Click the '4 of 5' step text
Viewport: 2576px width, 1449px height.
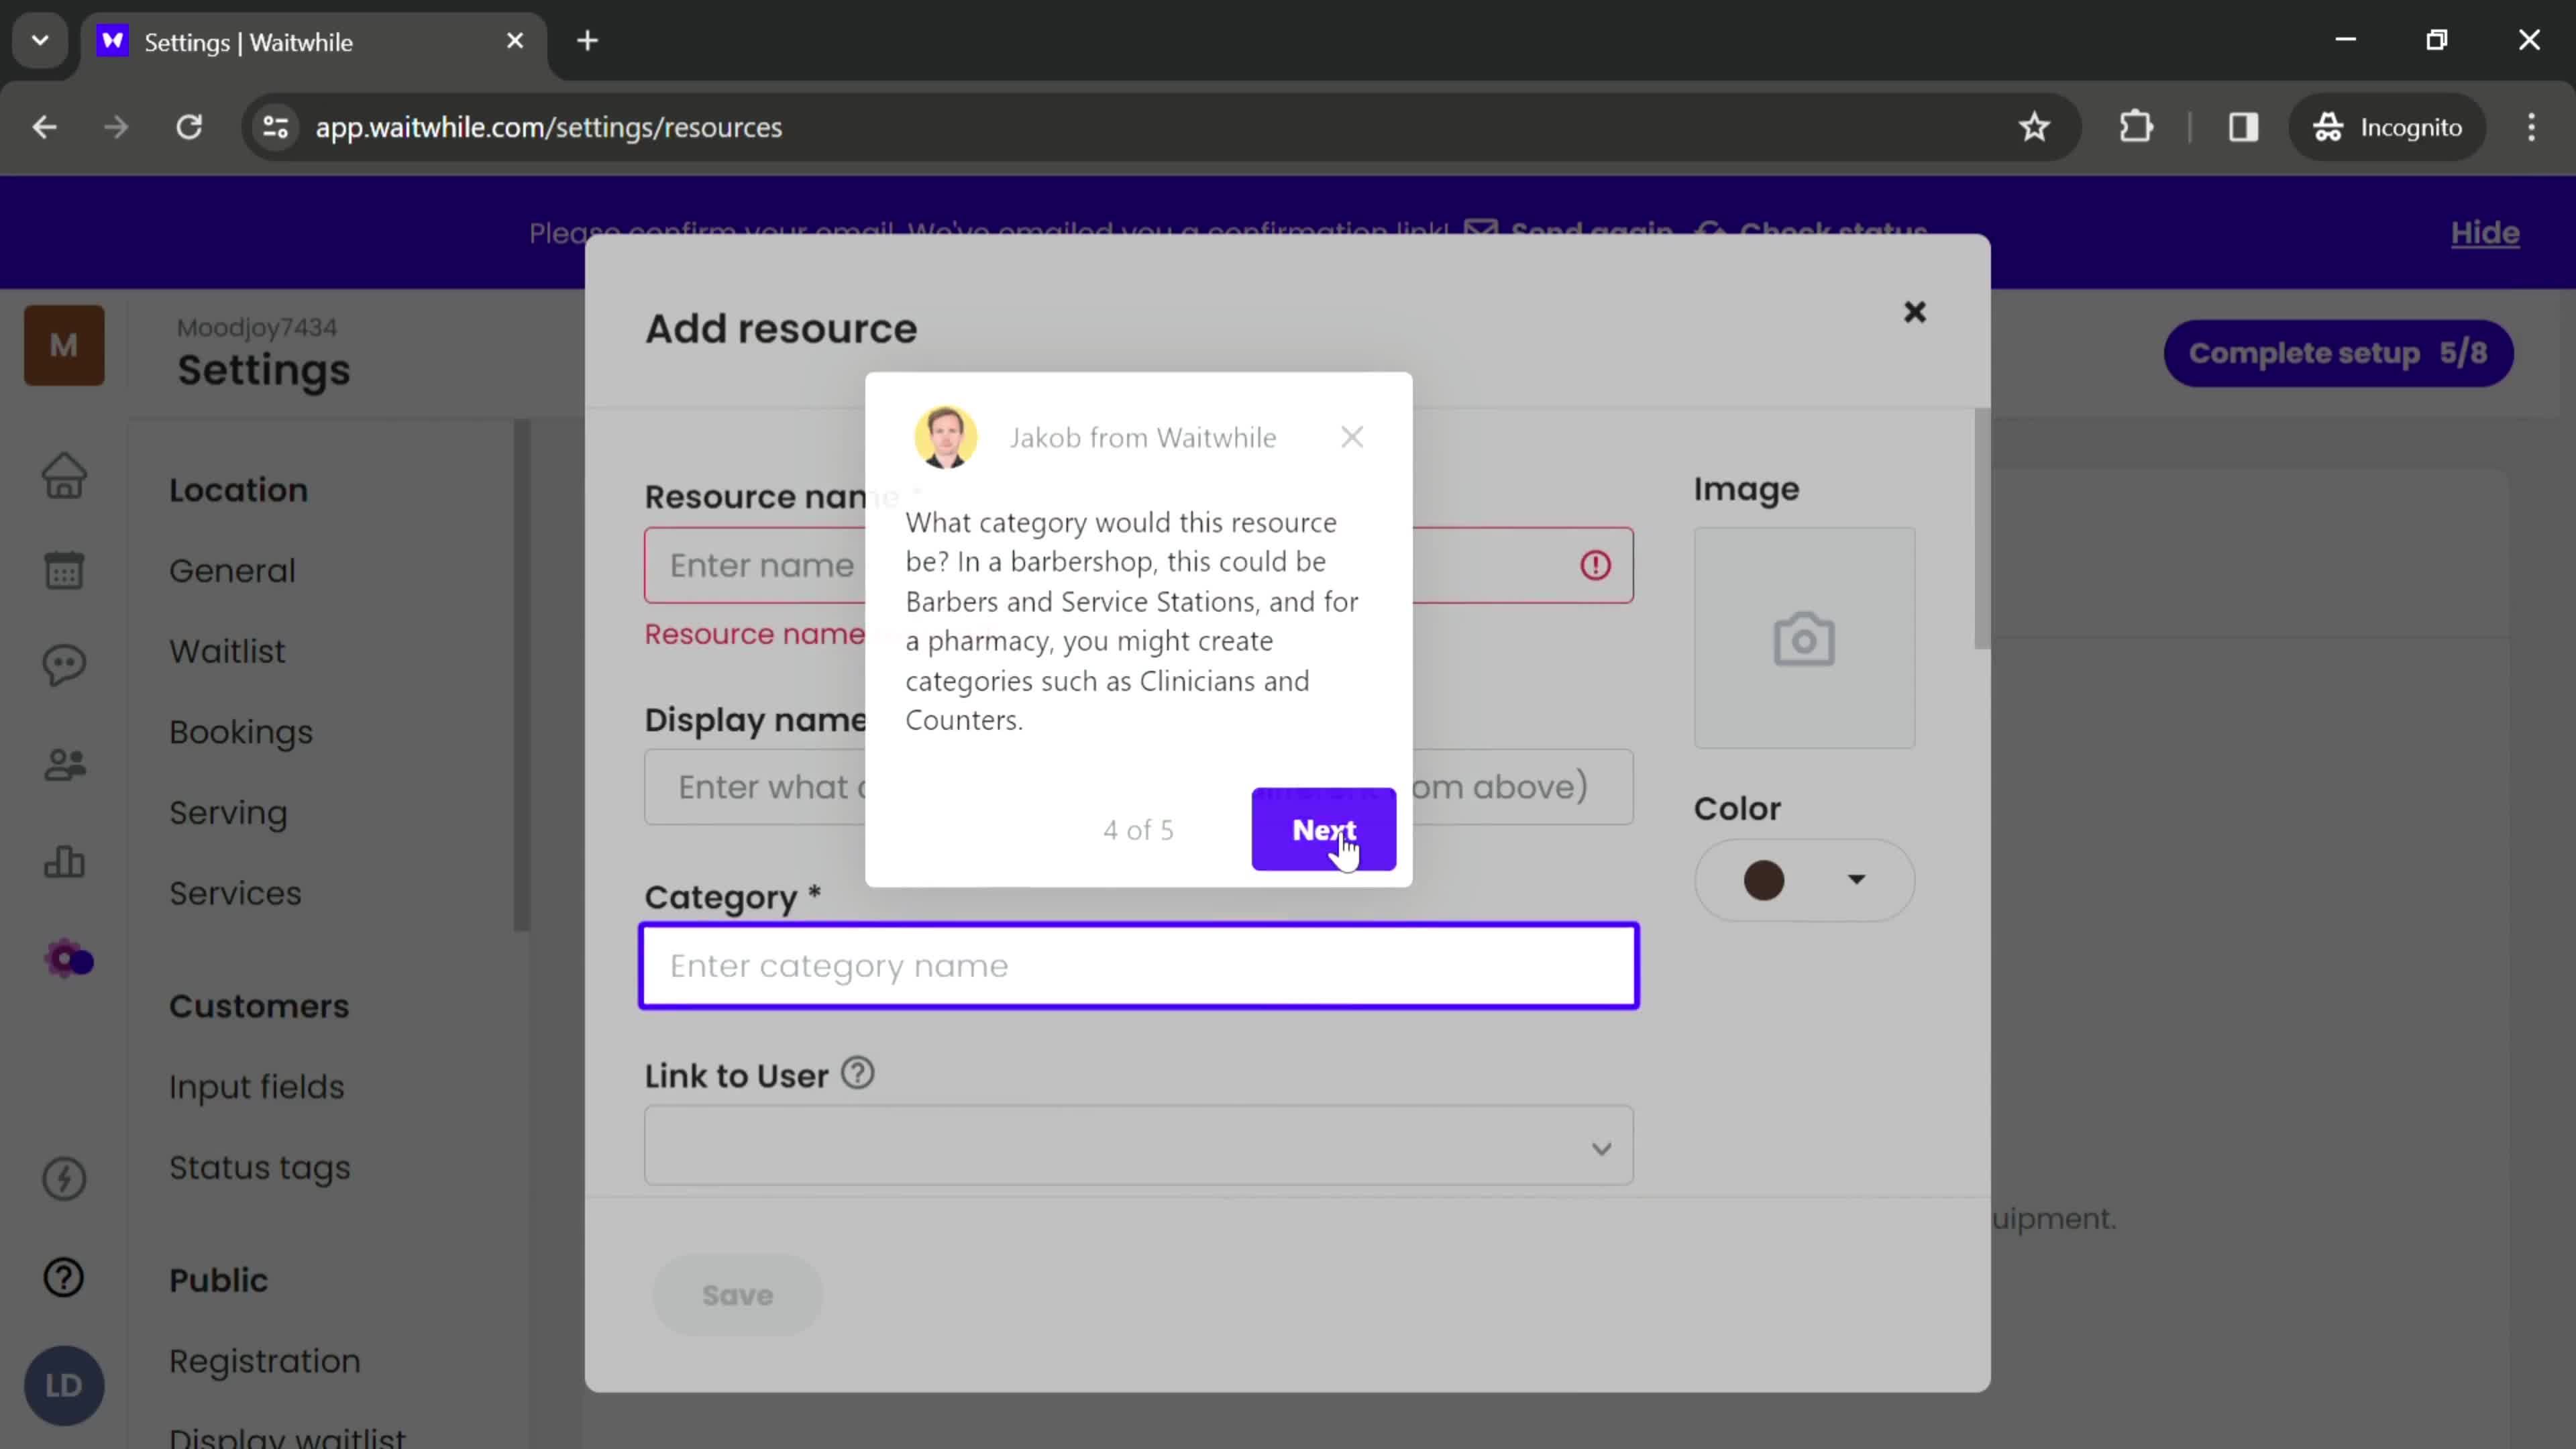pyautogui.click(x=1138, y=830)
